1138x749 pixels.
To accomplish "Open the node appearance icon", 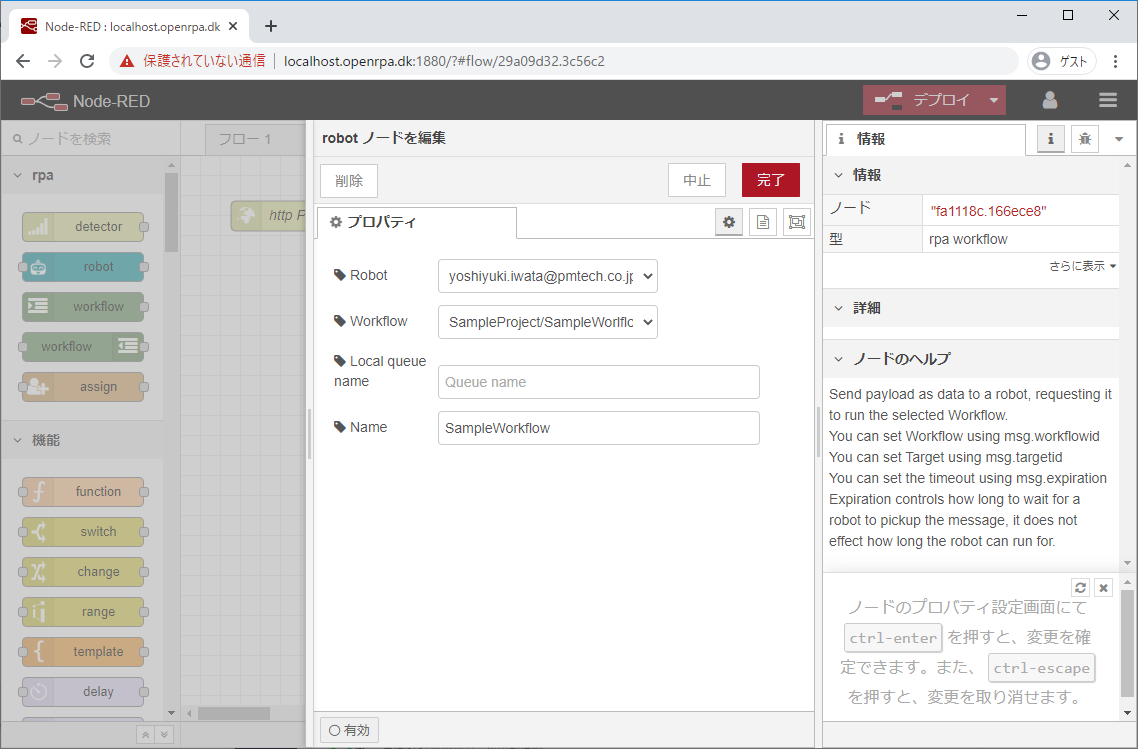I will point(797,222).
